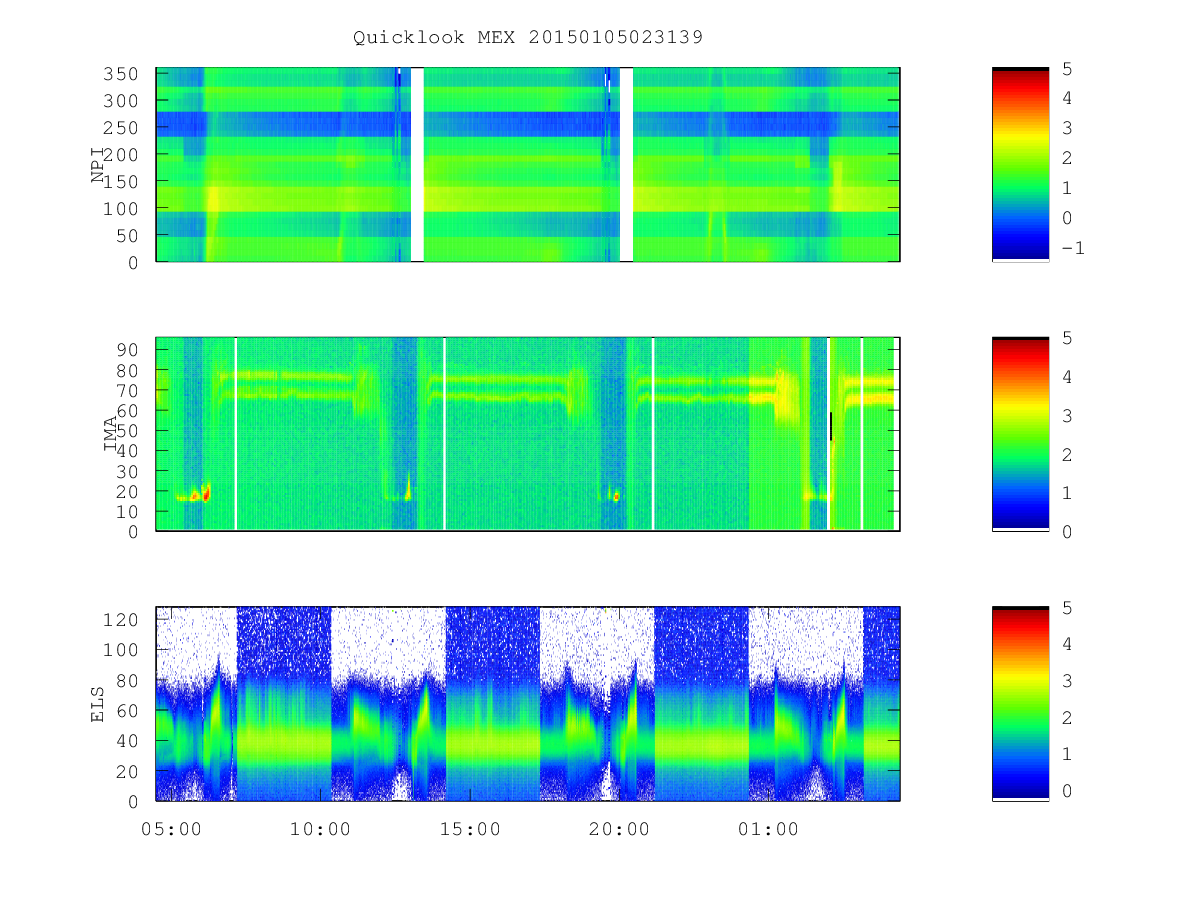Image resolution: width=1200 pixels, height=900 pixels.
Task: Click the ELS panel color scale bar
Action: (1020, 704)
